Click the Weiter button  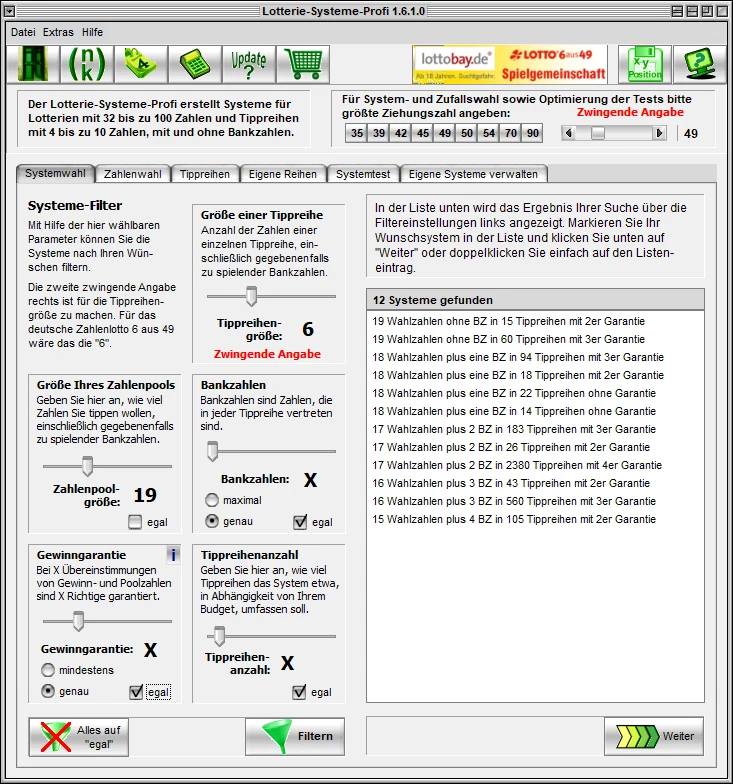click(x=654, y=736)
